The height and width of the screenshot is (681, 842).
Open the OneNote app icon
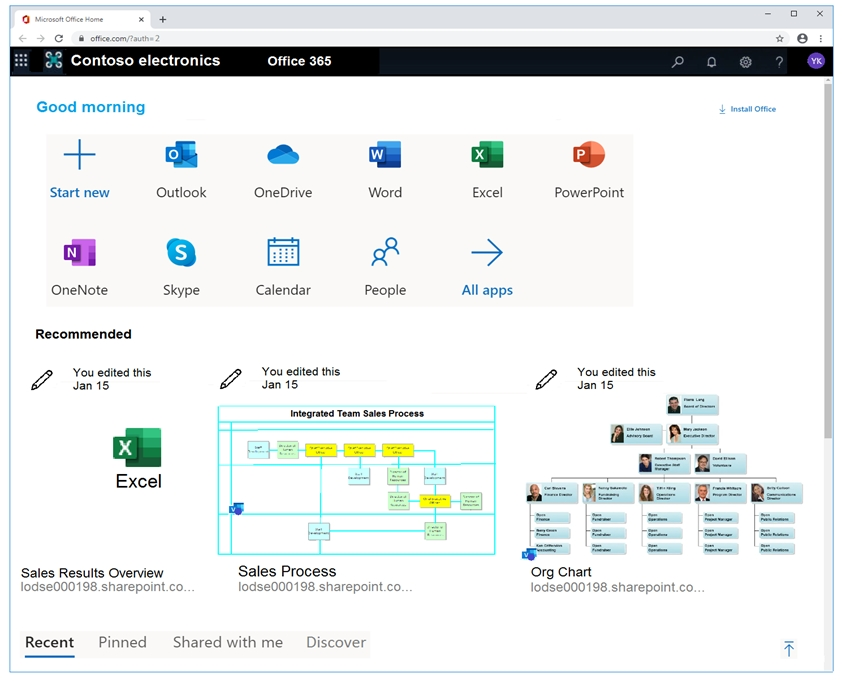tap(79, 253)
